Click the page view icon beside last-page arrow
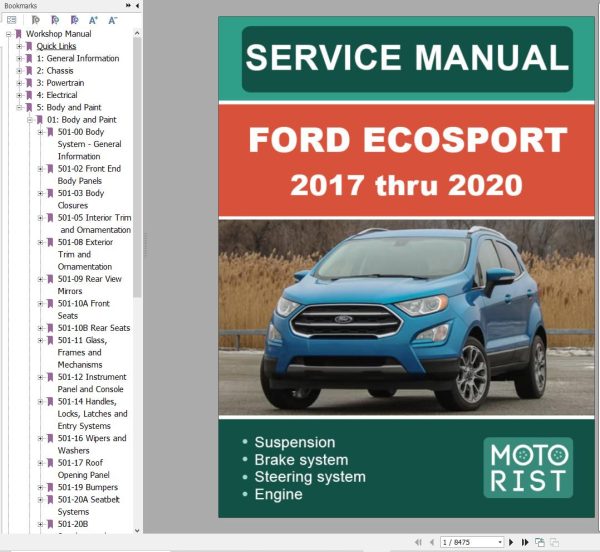This screenshot has width=600, height=552. tap(540, 542)
